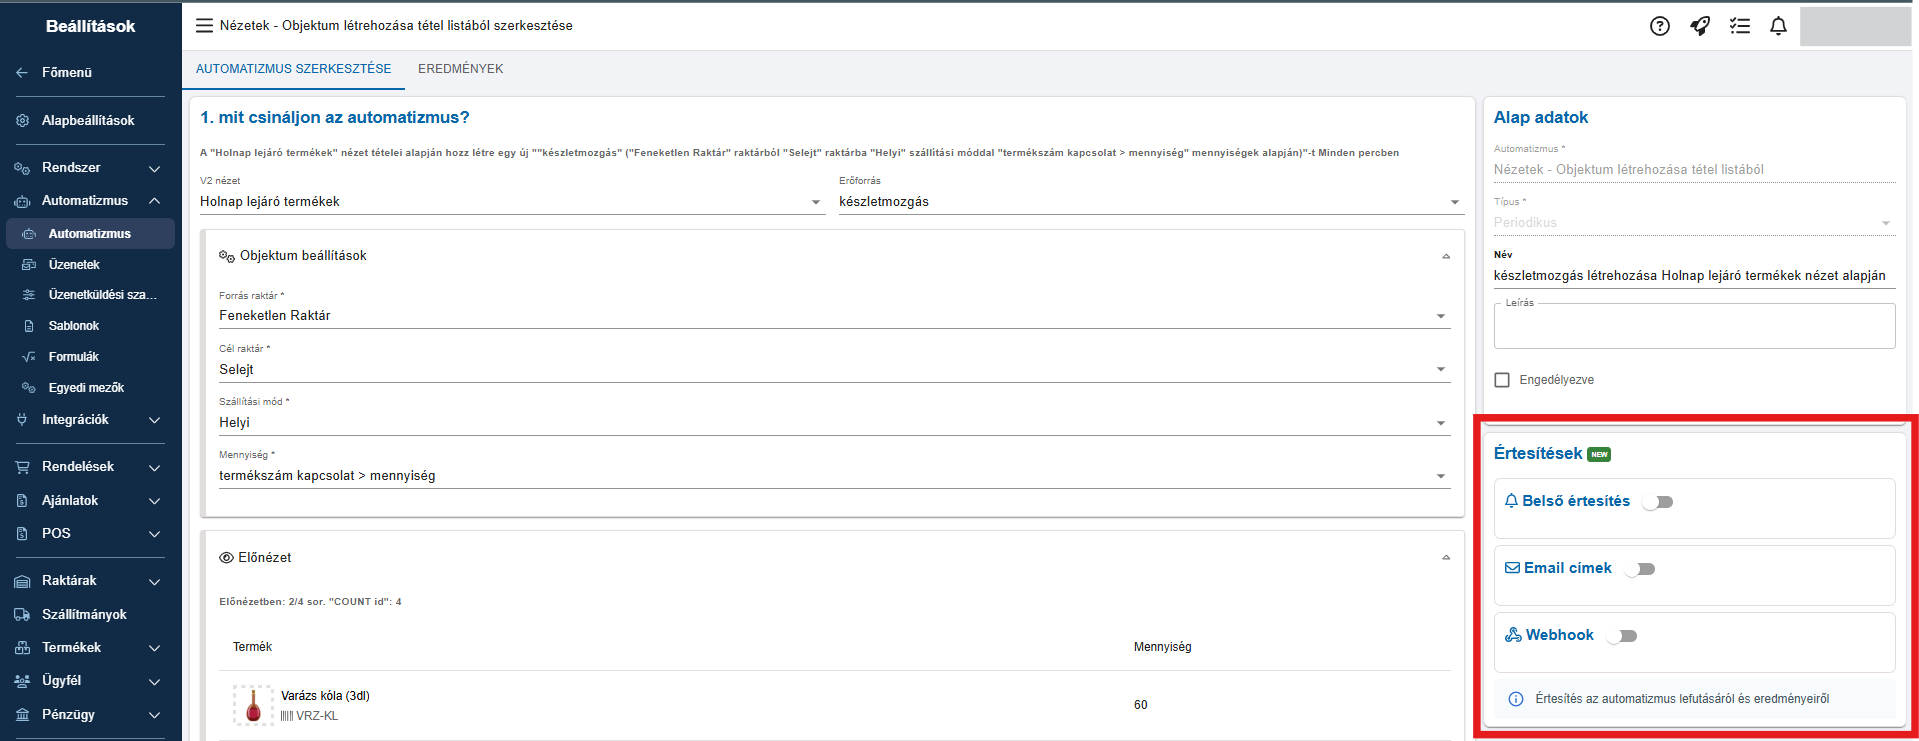
Task: Click the Varázs kóla product thumbnail
Action: pyautogui.click(x=253, y=705)
